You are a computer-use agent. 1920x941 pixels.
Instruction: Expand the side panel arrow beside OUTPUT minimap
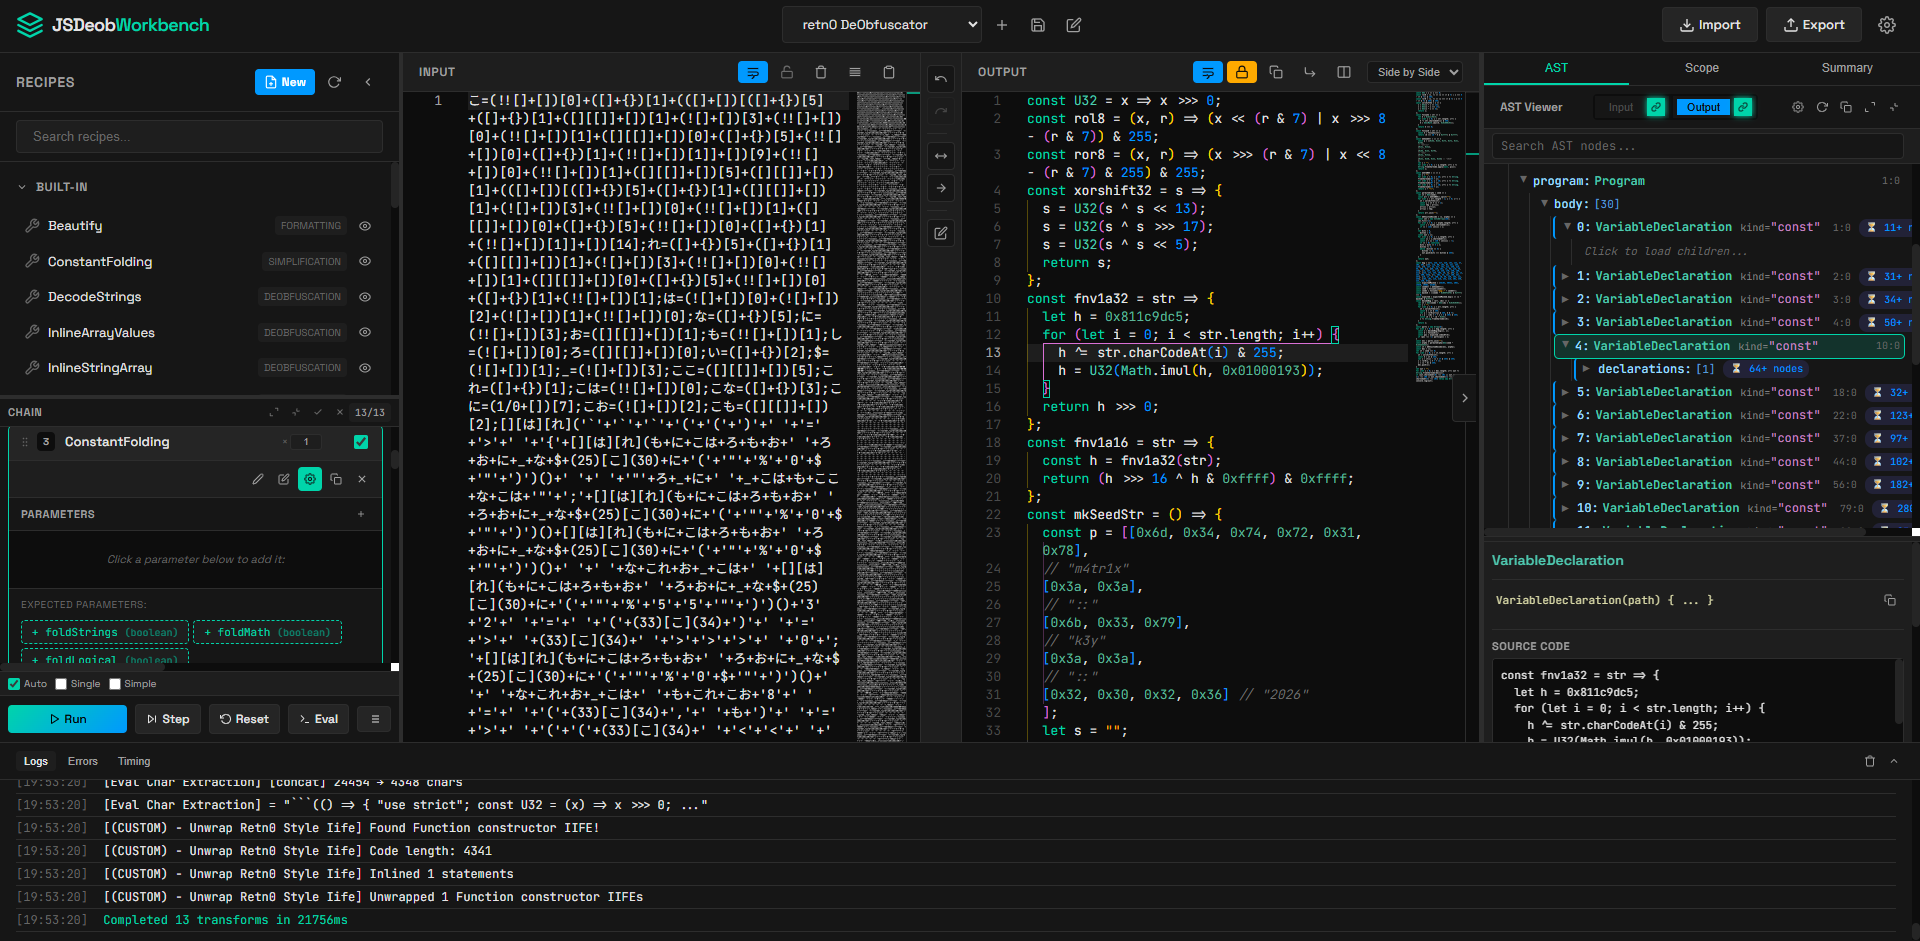click(x=1465, y=398)
